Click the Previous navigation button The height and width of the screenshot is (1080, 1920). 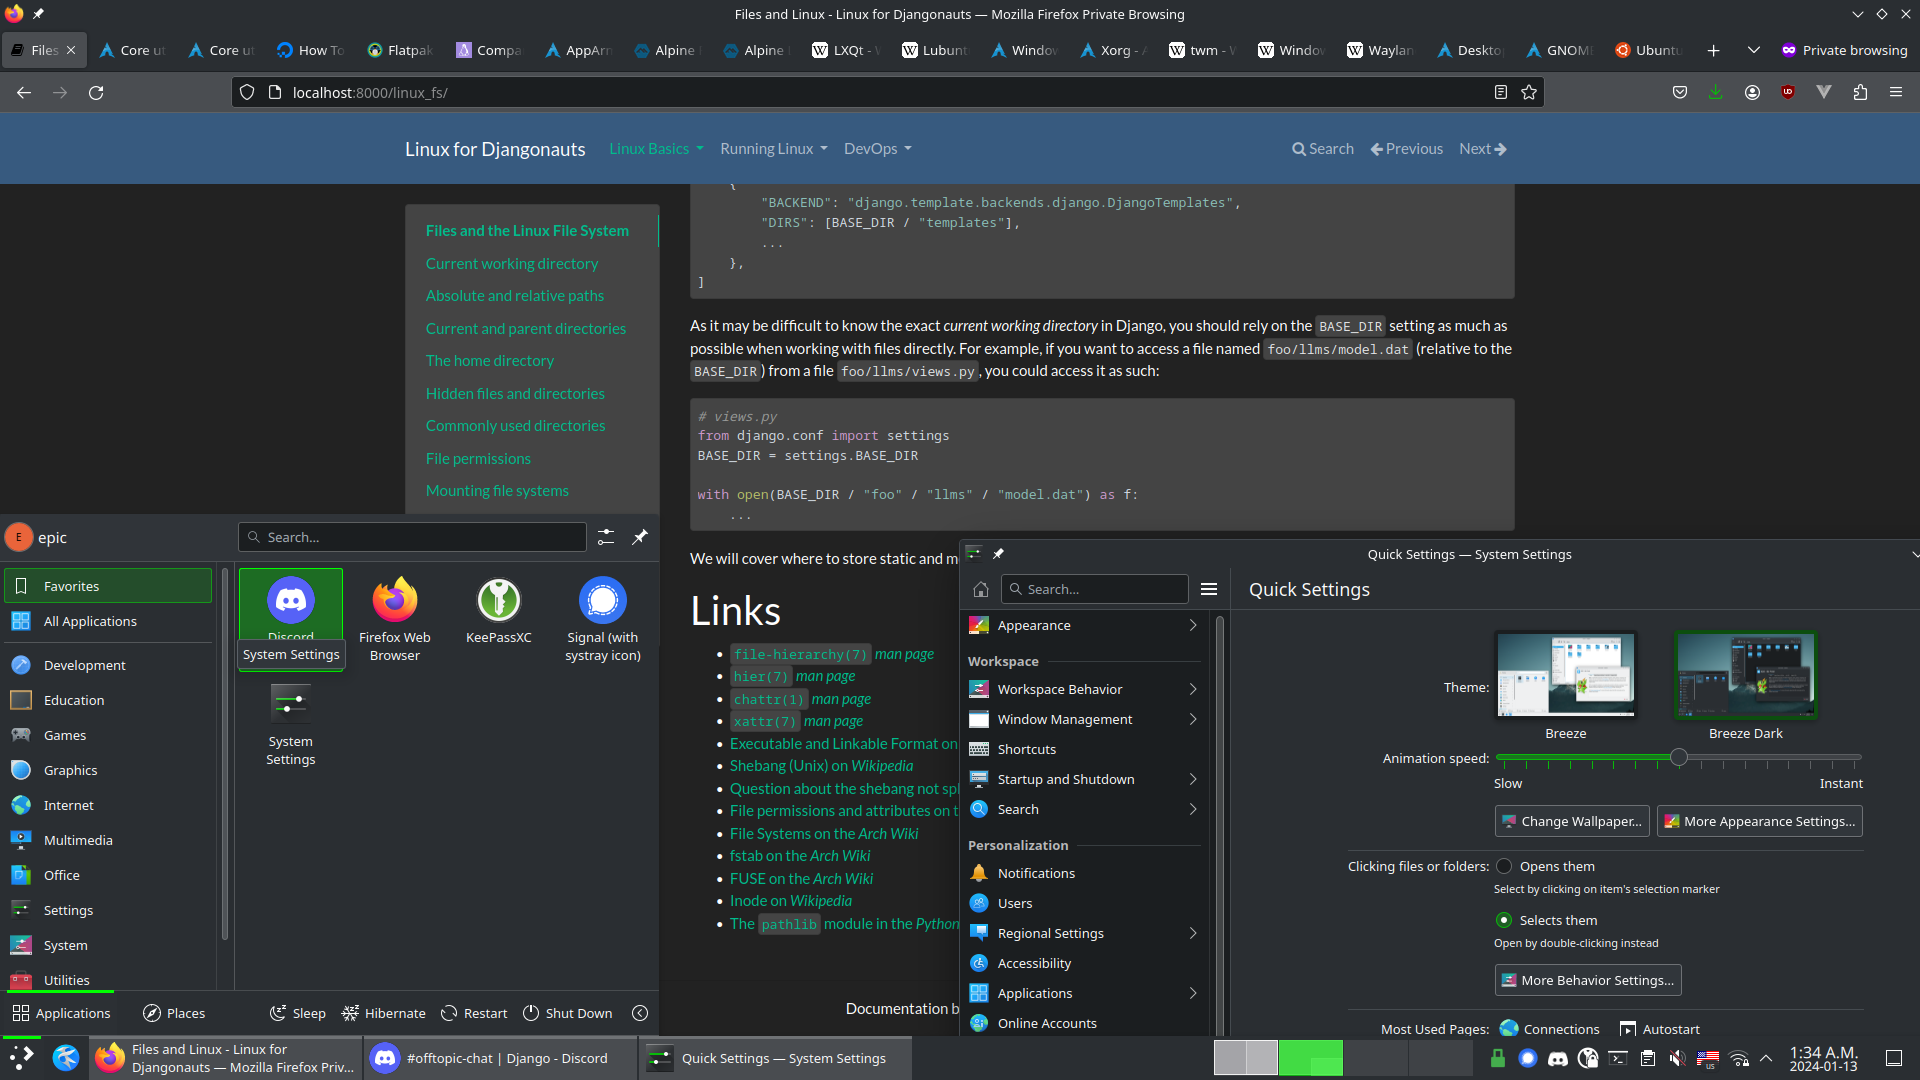(1406, 148)
